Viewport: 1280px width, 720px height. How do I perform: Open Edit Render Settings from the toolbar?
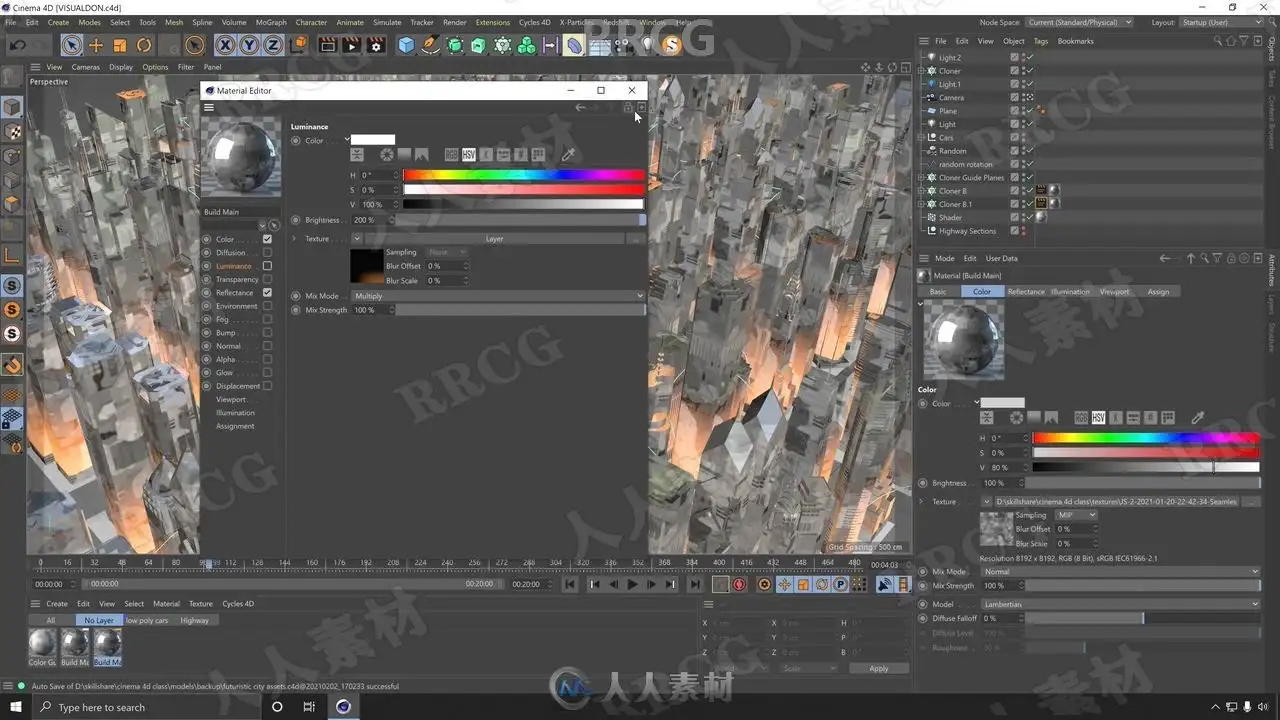tap(376, 45)
